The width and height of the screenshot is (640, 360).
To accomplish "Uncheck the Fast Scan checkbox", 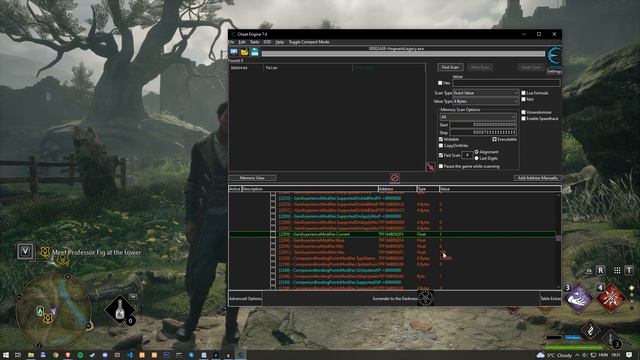I will 441,155.
